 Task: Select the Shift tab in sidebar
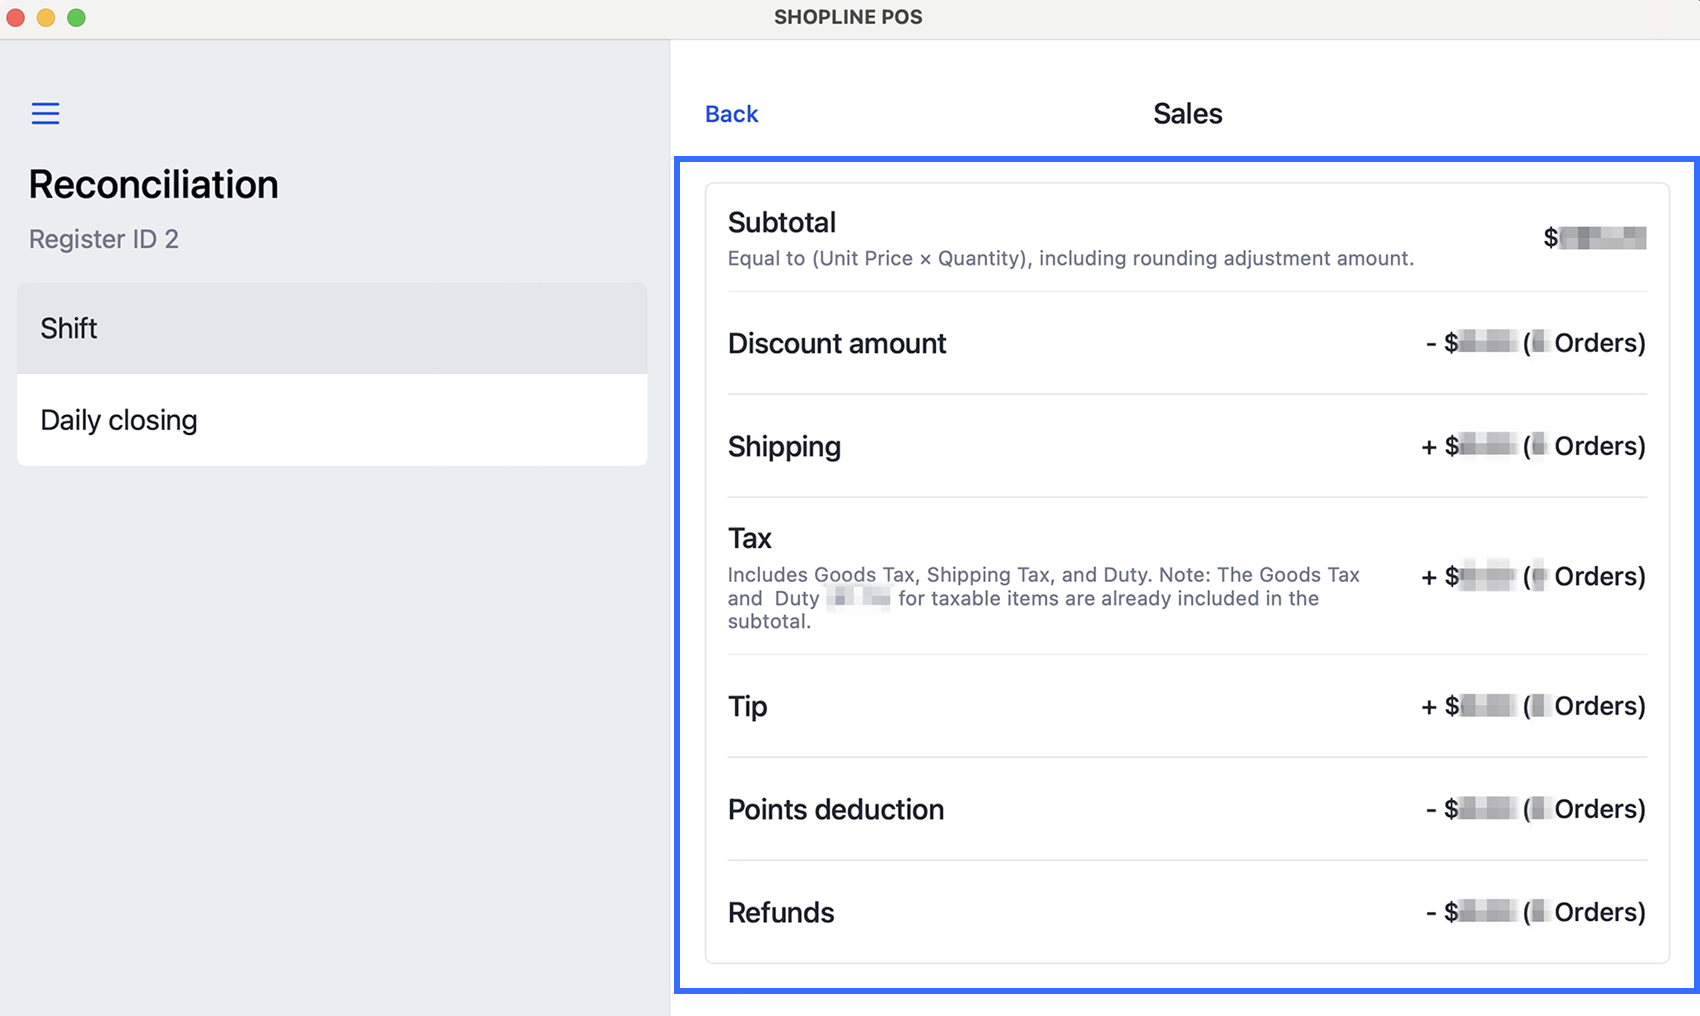pos(331,328)
